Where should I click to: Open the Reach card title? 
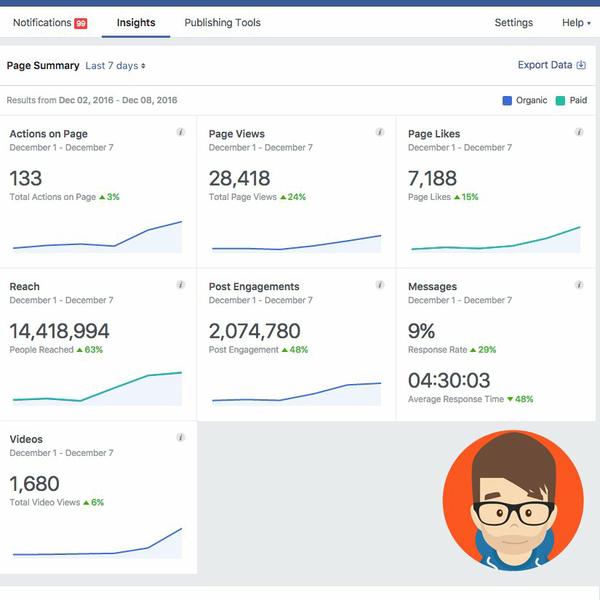(24, 287)
